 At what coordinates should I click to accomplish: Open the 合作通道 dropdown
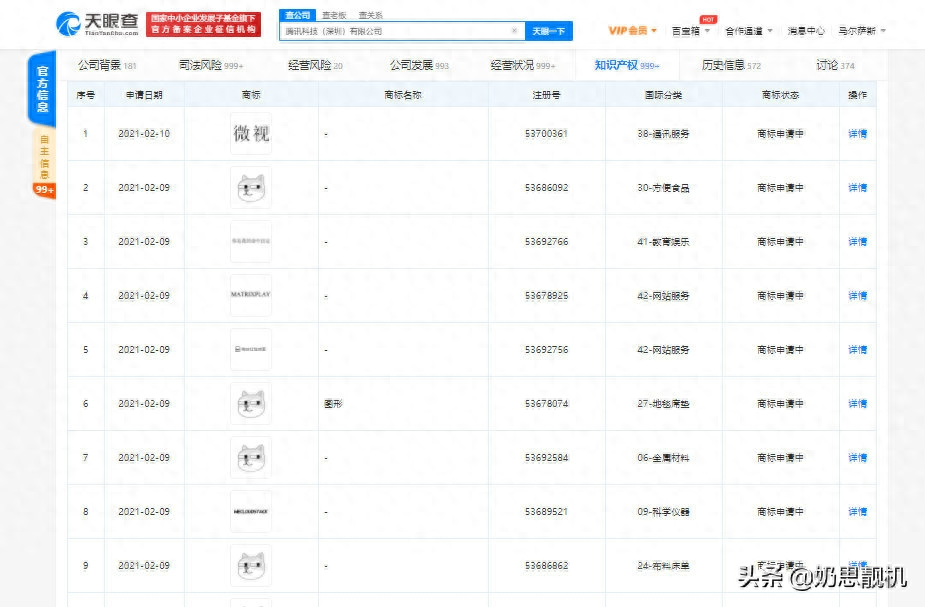click(747, 31)
